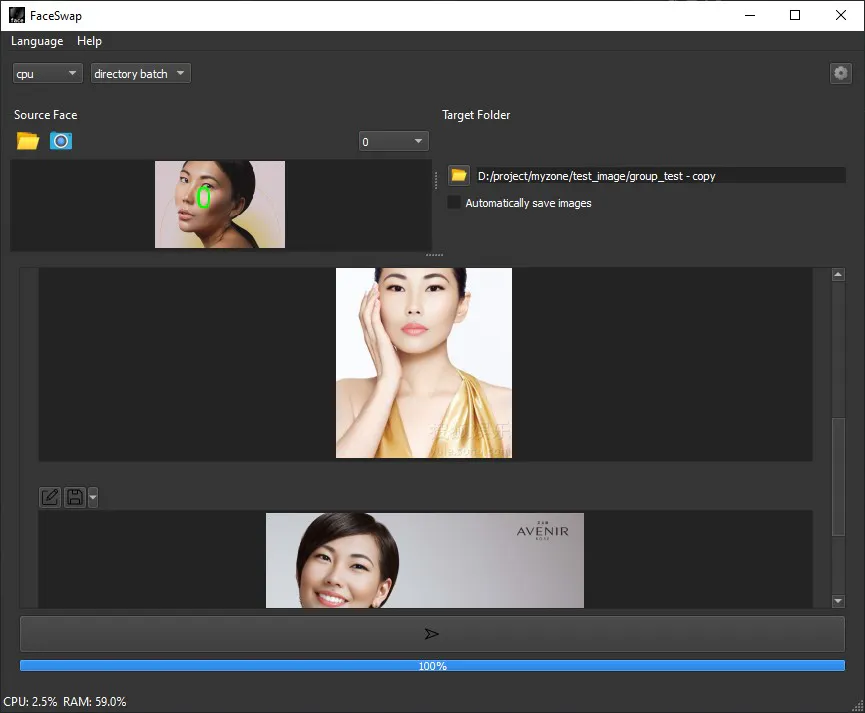Start face swap with arrow button
865x713 pixels.
[432, 634]
